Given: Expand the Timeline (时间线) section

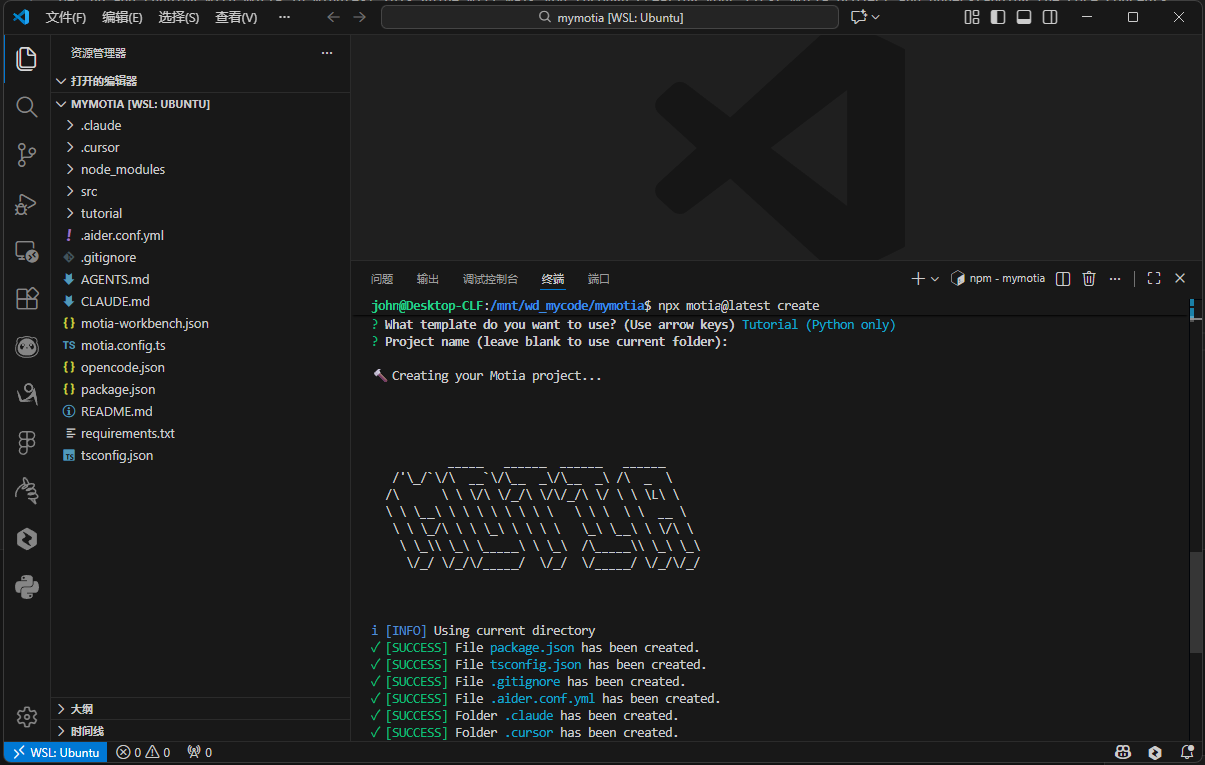Looking at the screenshot, I should tap(200, 731).
